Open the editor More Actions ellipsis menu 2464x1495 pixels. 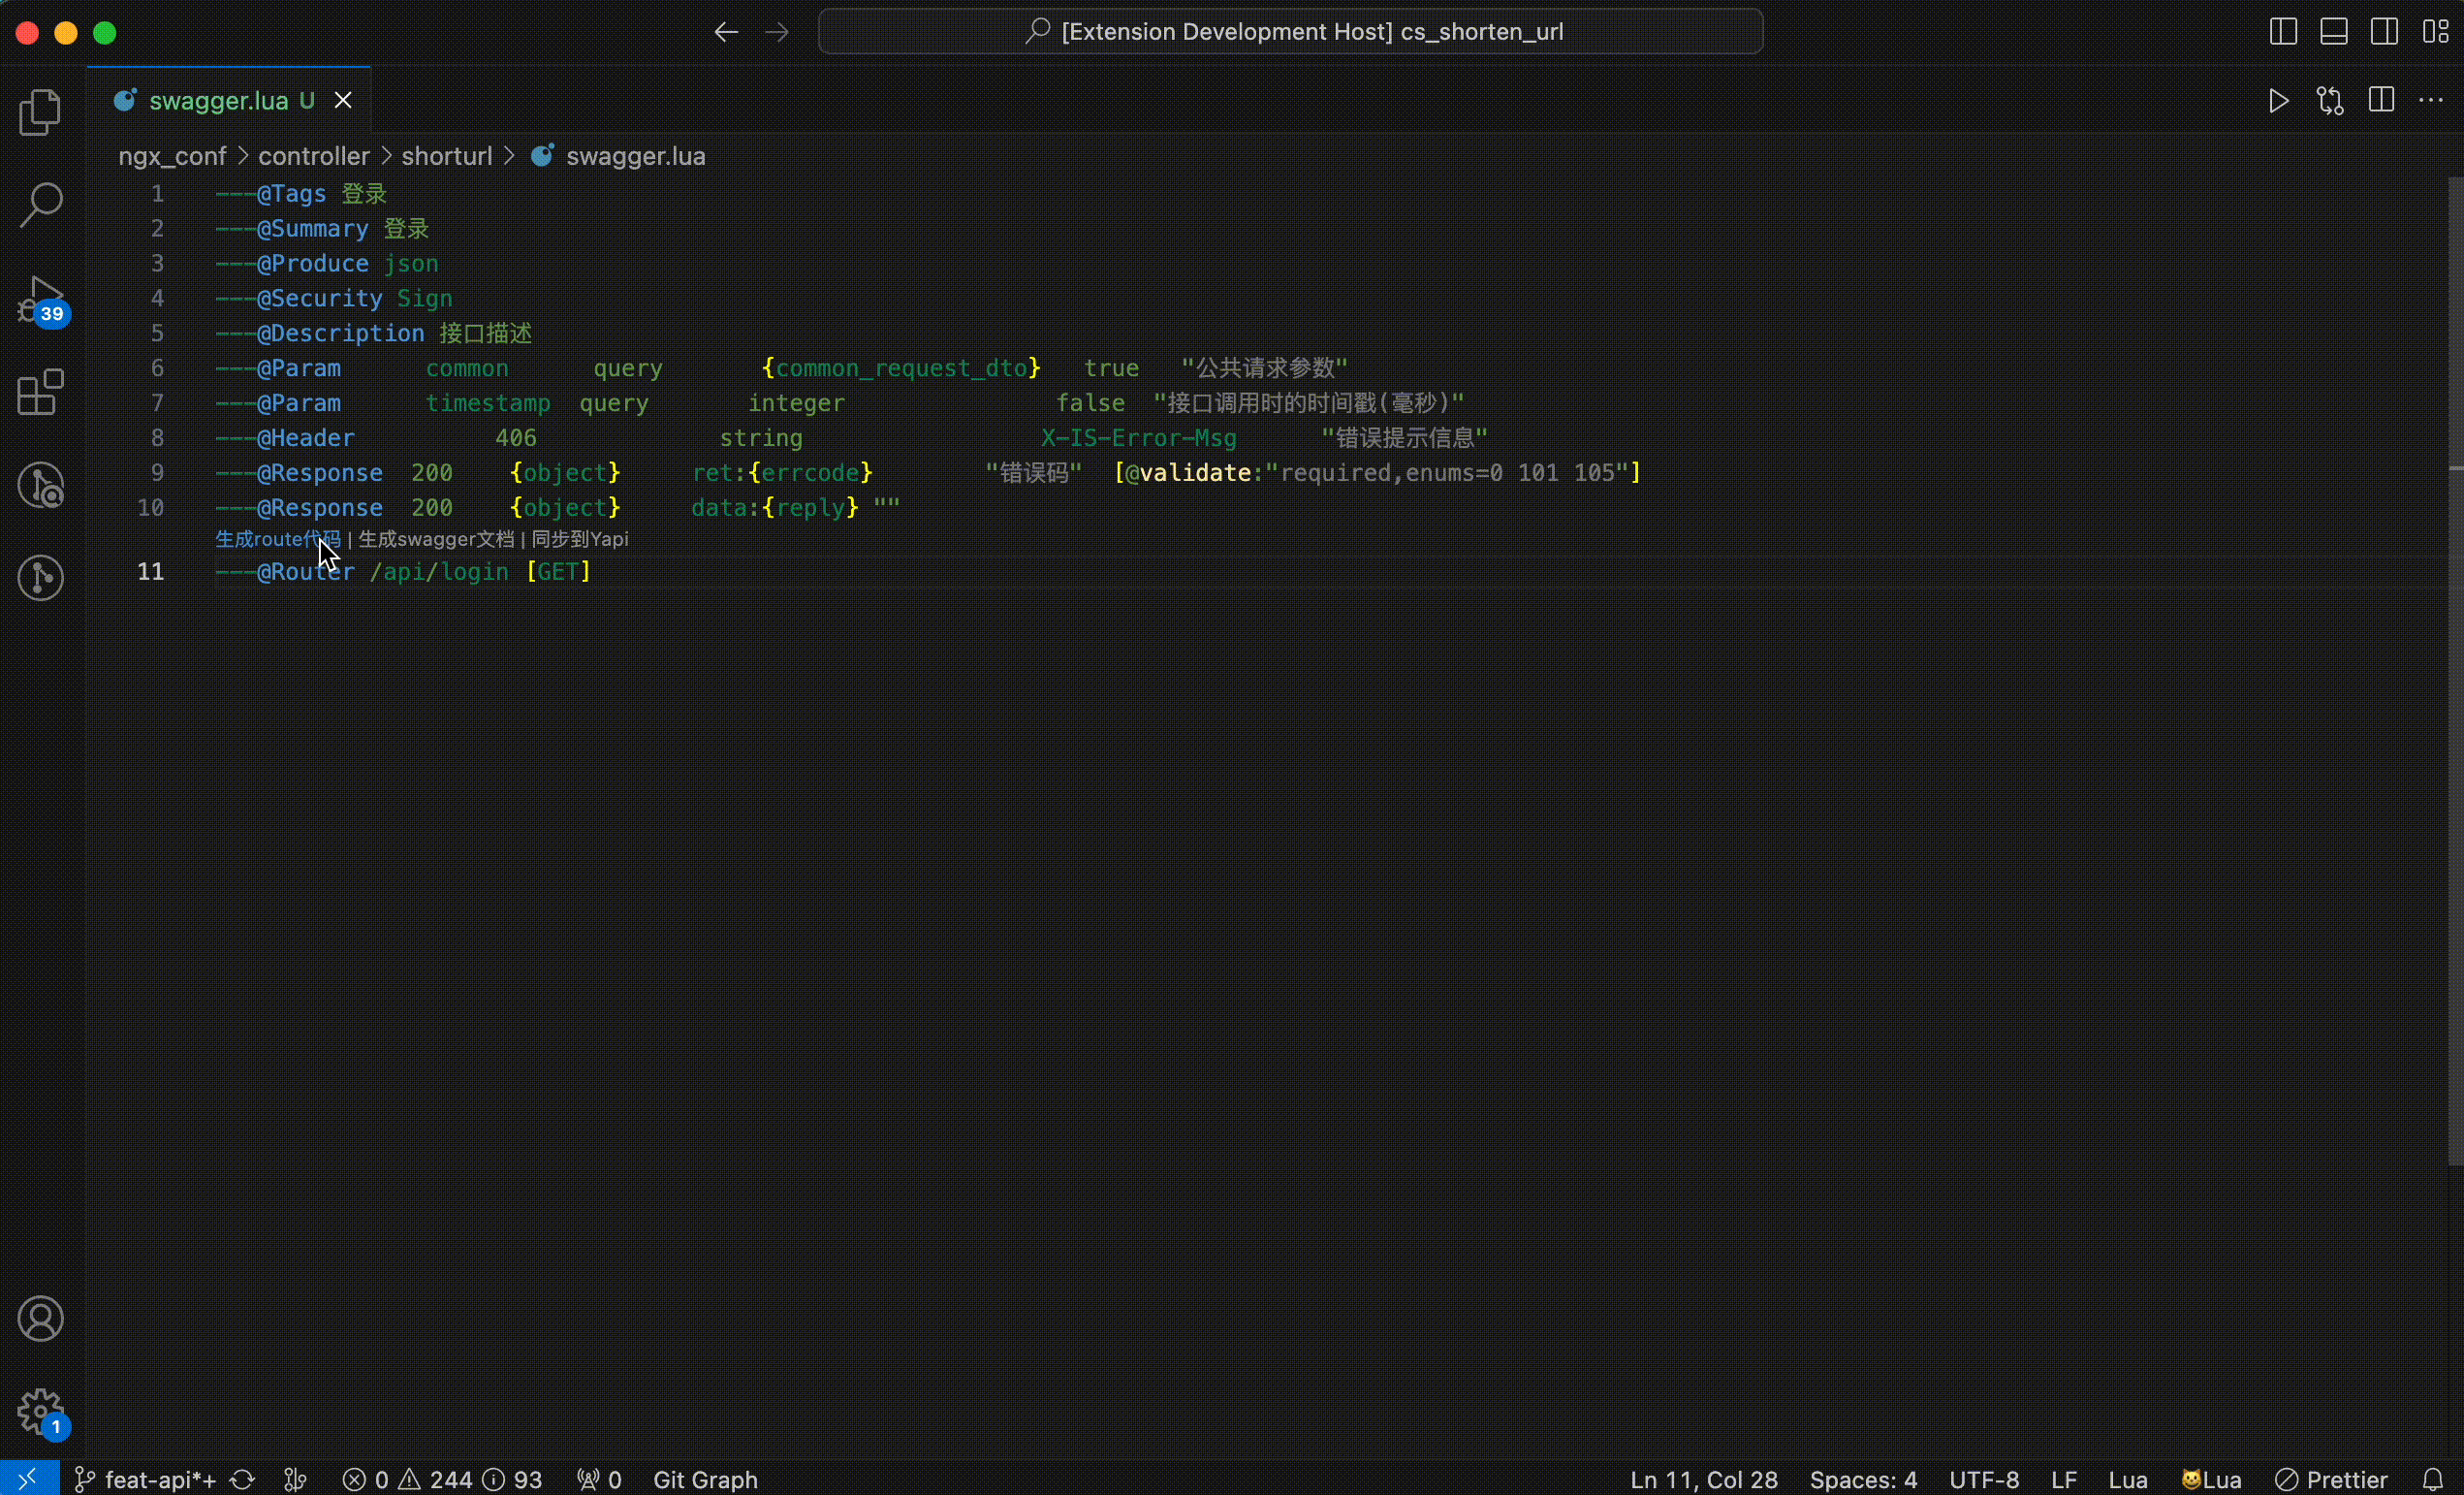(2431, 101)
